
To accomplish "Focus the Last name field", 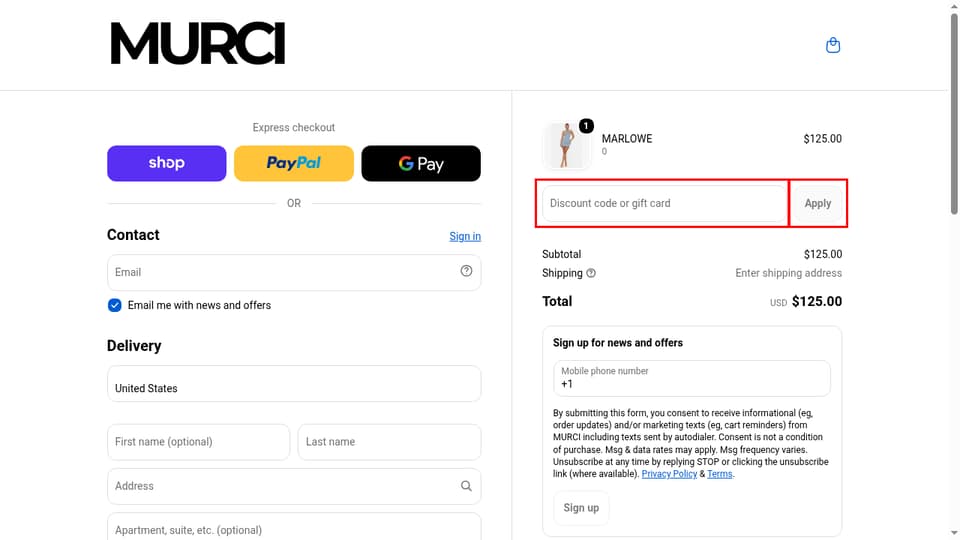I will click(x=389, y=442).
